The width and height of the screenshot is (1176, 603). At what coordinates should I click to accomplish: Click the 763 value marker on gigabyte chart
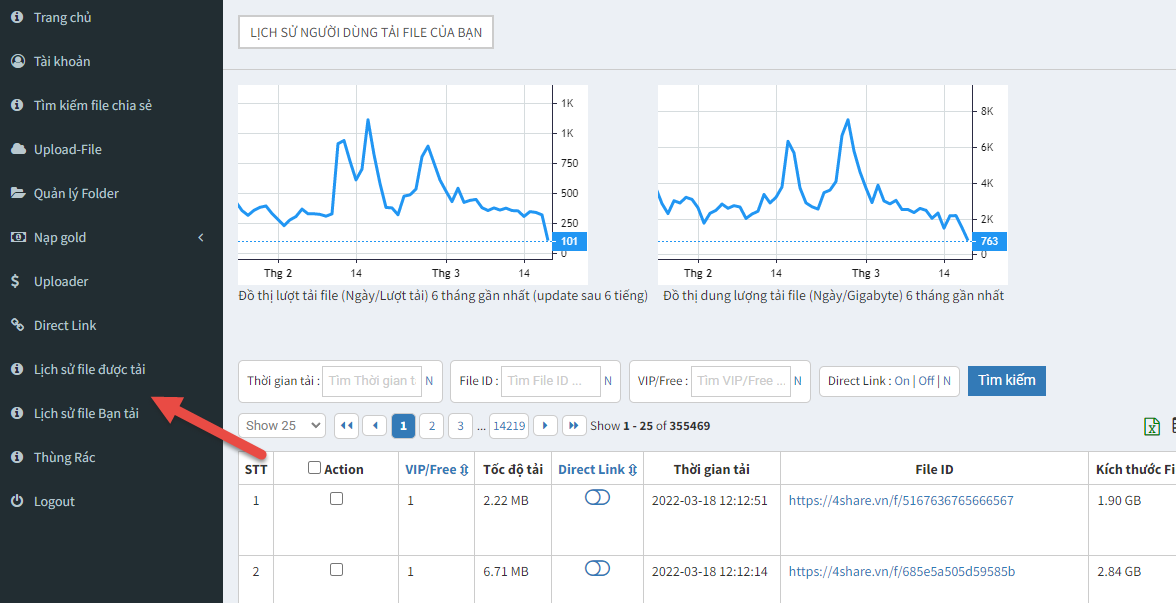(x=988, y=241)
